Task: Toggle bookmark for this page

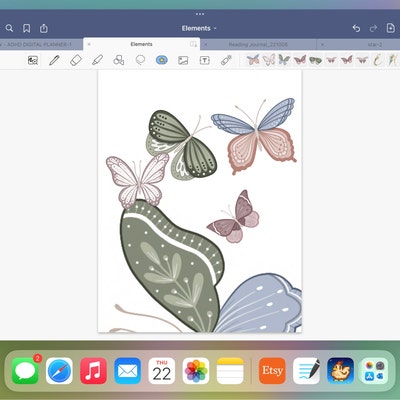Action: click(x=27, y=28)
